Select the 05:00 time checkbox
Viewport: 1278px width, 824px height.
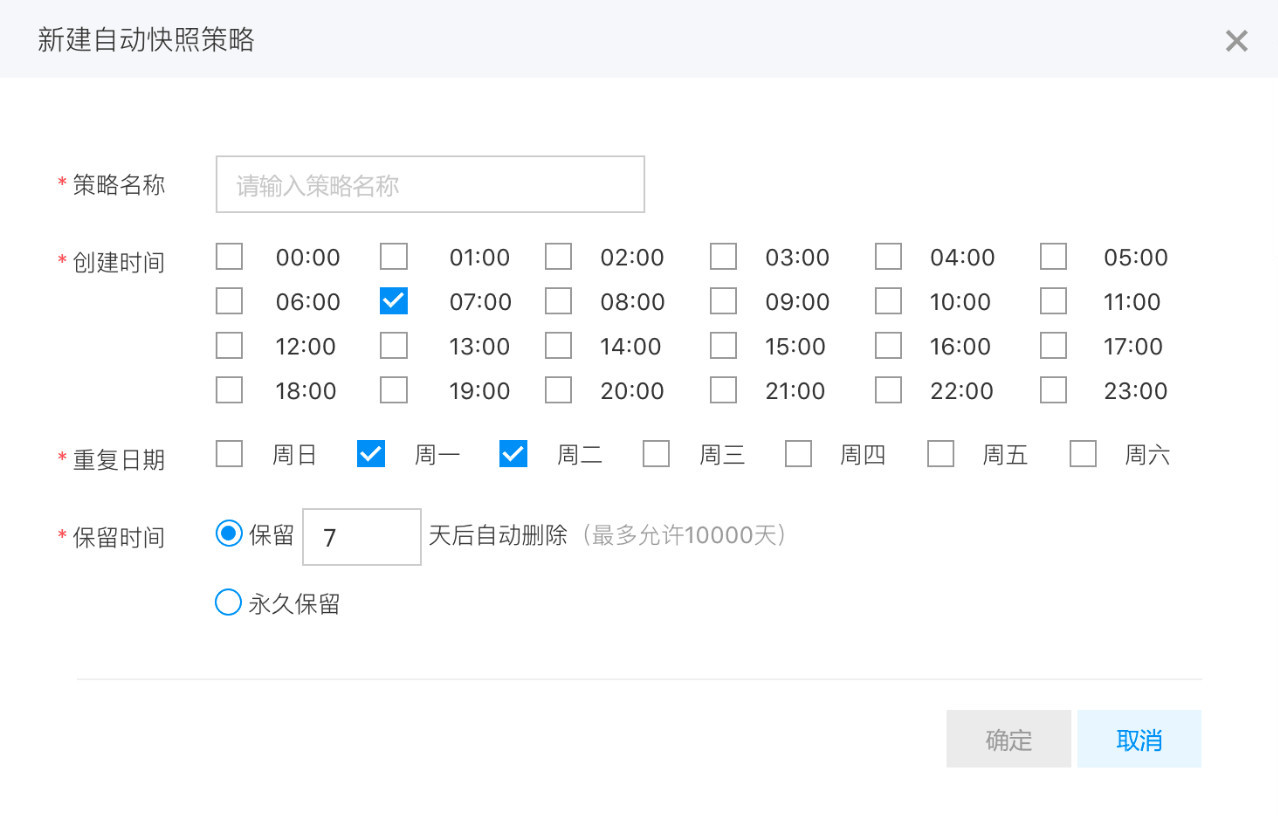point(1053,257)
